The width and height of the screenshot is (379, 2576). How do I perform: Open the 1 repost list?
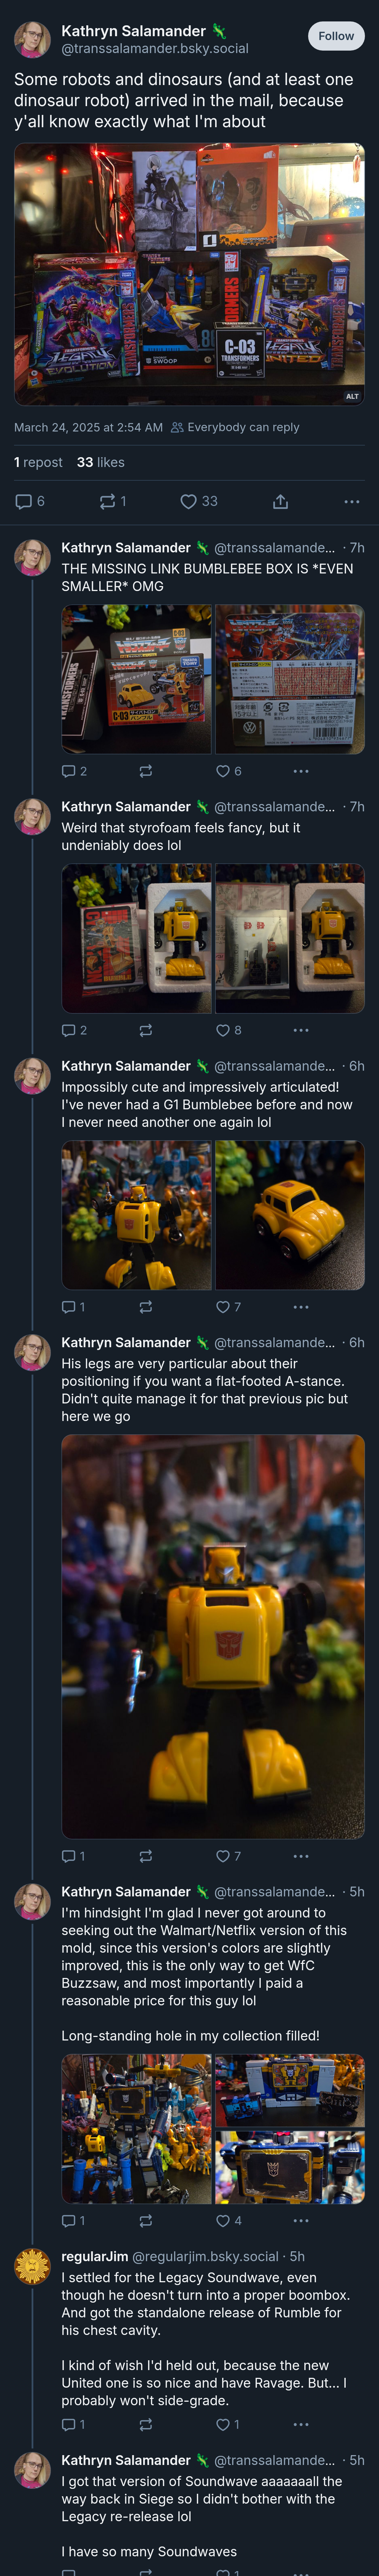click(x=38, y=462)
